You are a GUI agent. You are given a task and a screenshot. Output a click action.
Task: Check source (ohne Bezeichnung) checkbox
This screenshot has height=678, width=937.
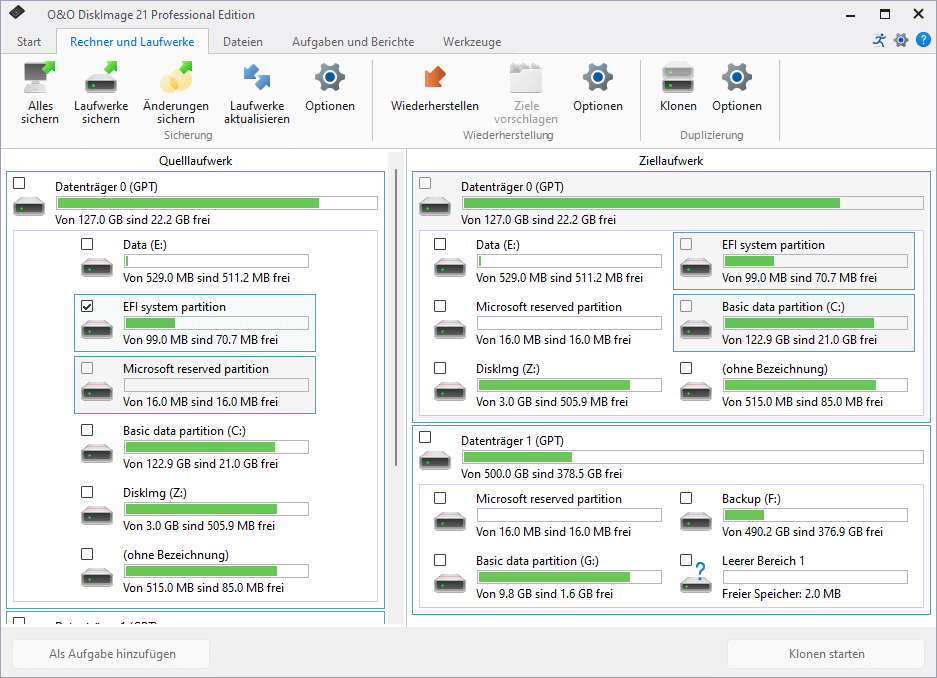click(87, 554)
